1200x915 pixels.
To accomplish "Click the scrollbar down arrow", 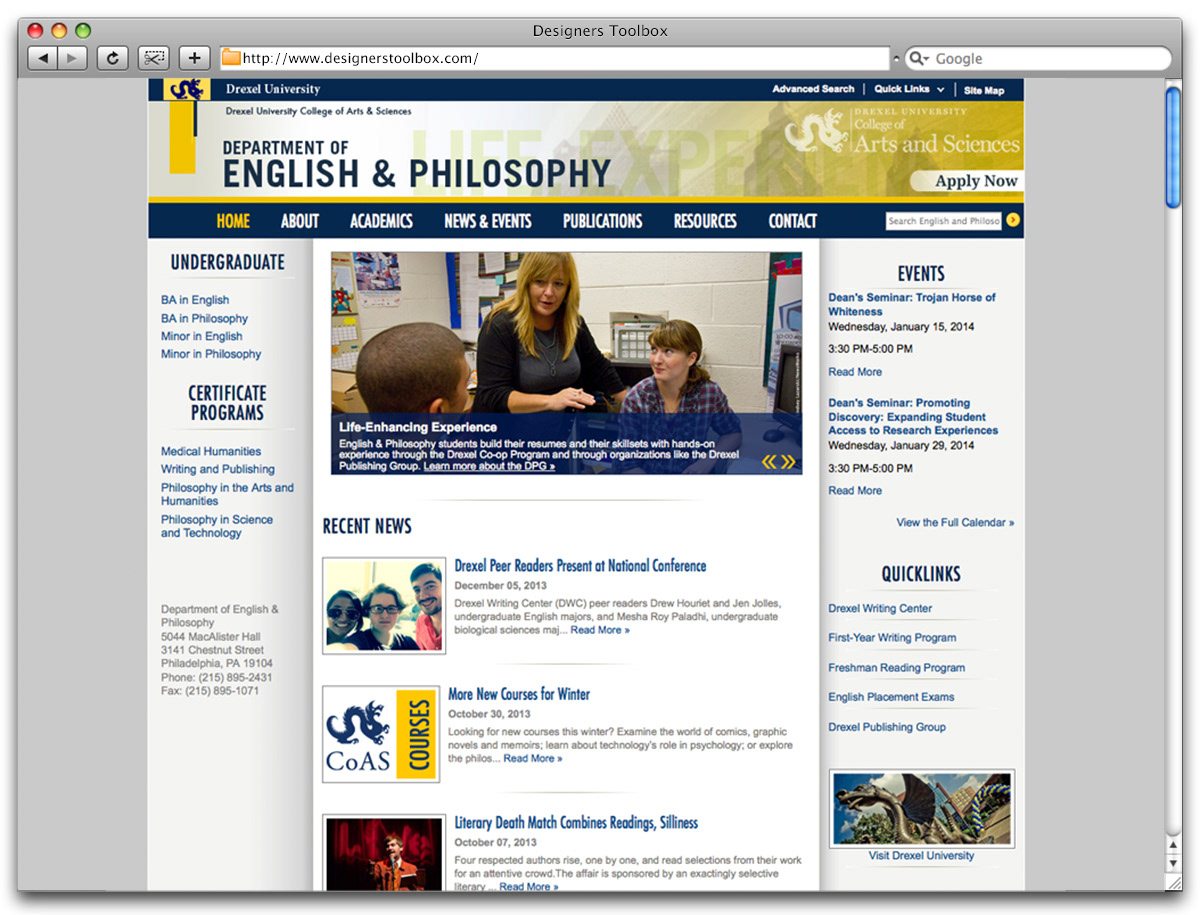I will [x=1173, y=865].
